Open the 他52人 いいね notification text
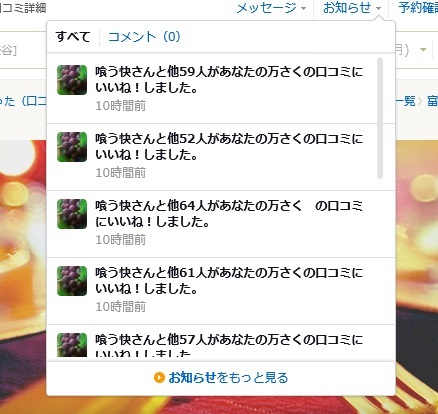 click(x=229, y=147)
